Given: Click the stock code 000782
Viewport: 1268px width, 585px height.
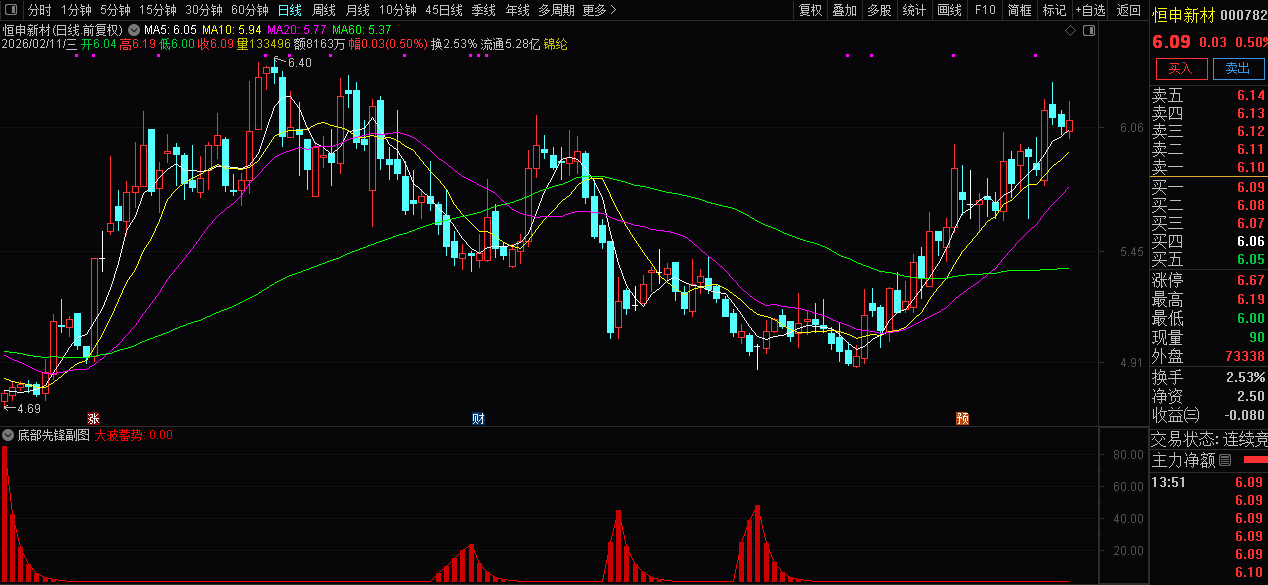Looking at the screenshot, I should (1245, 16).
